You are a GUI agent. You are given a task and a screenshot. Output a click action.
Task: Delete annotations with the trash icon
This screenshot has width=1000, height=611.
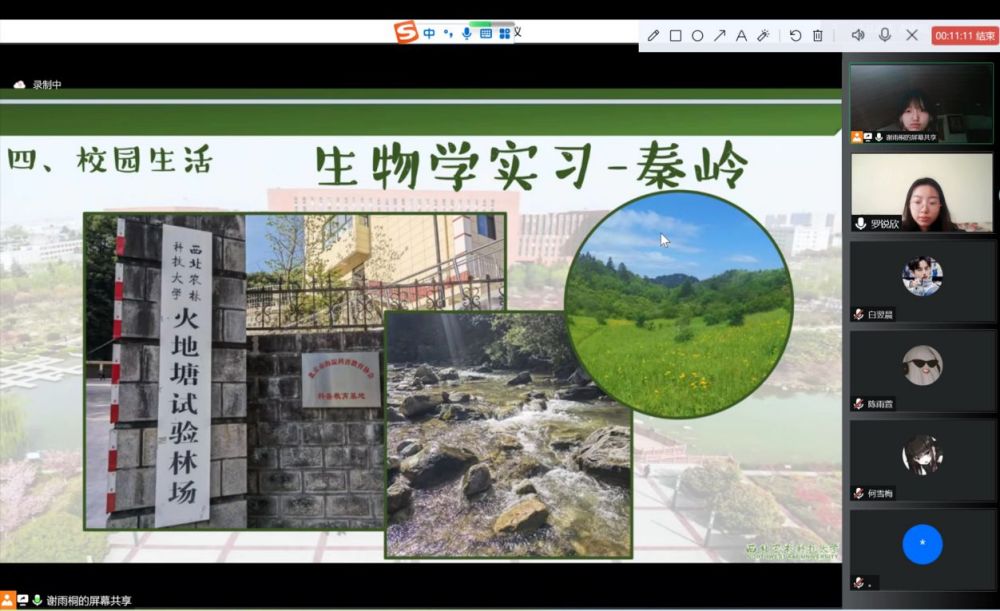(817, 35)
